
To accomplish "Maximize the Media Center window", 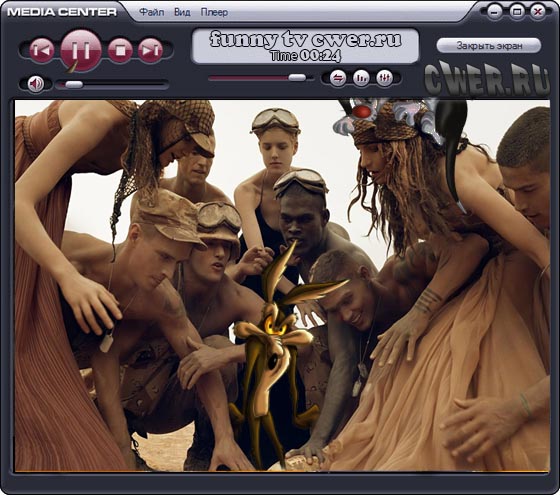I will [x=516, y=11].
